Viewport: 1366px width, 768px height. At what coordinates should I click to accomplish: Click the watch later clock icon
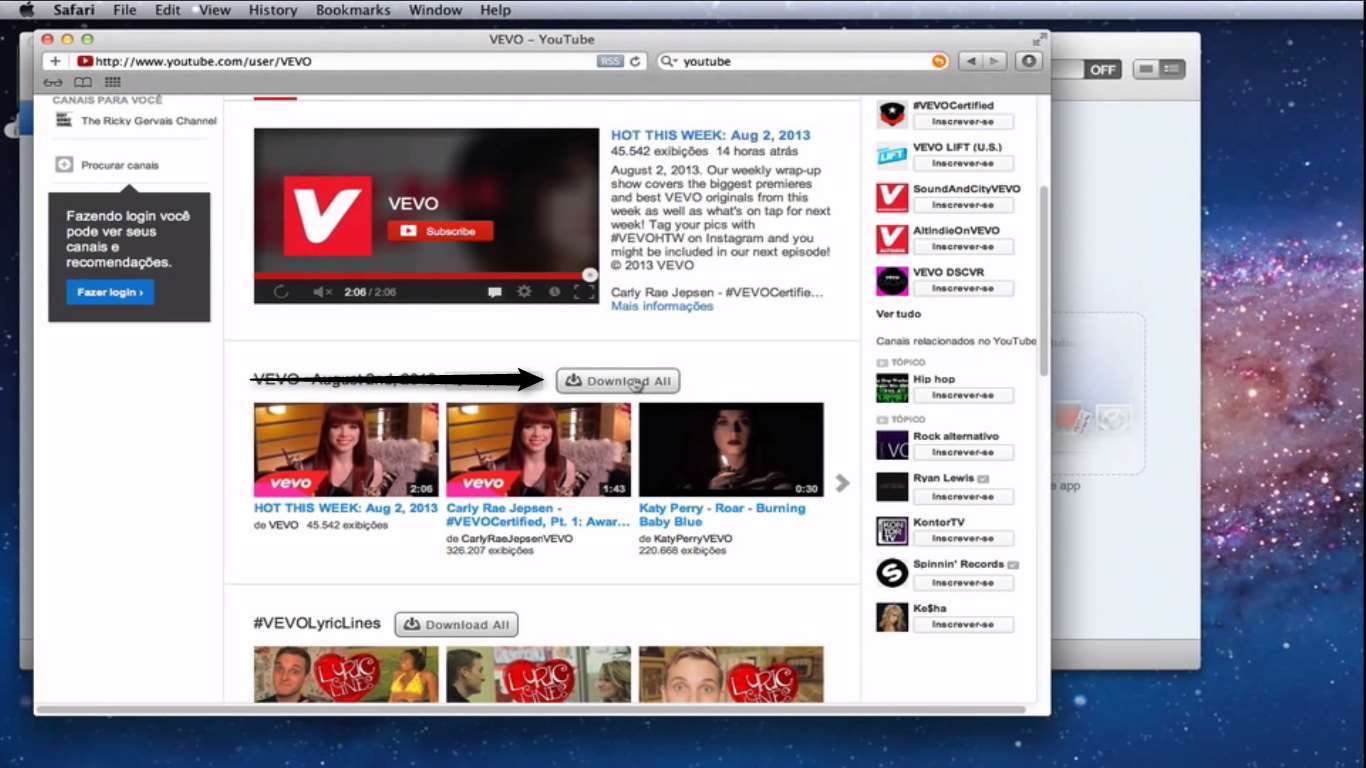pos(554,292)
